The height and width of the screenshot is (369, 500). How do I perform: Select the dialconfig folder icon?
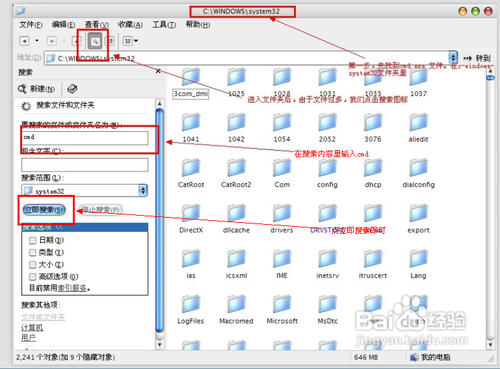(418, 168)
